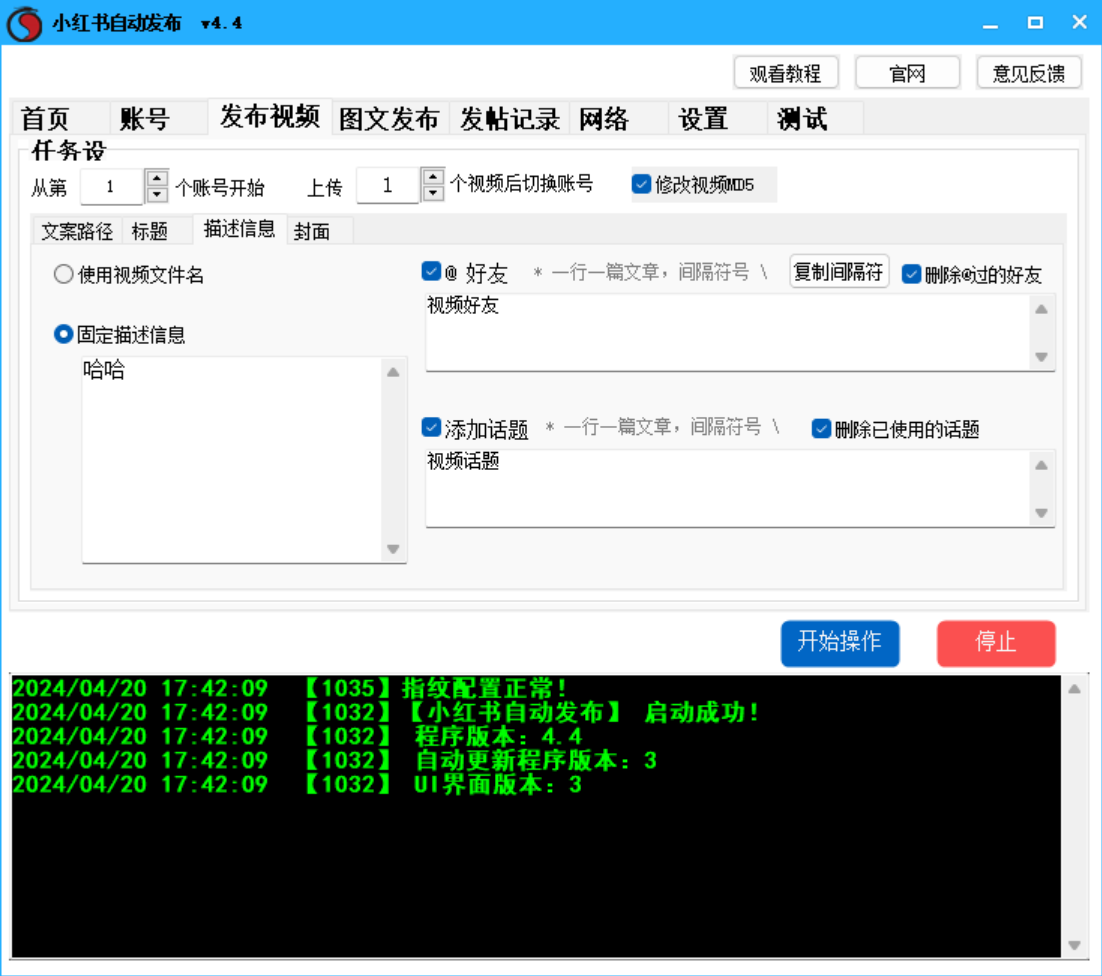Increase the starting account number
The height and width of the screenshot is (976, 1102).
pos(157,178)
